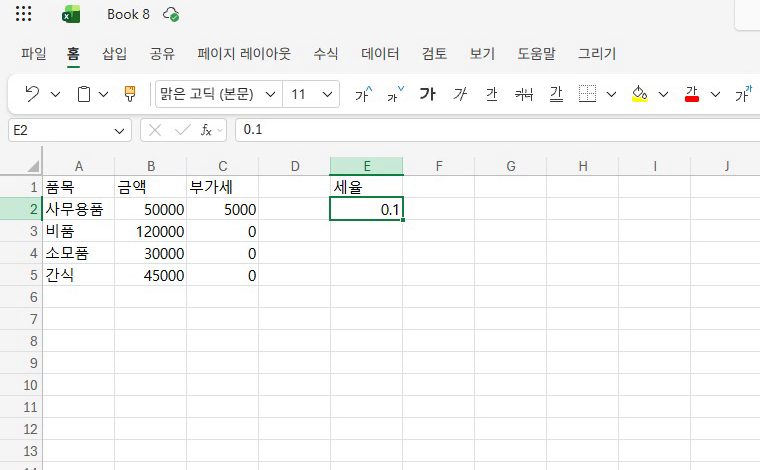Select column C header

click(x=222, y=166)
